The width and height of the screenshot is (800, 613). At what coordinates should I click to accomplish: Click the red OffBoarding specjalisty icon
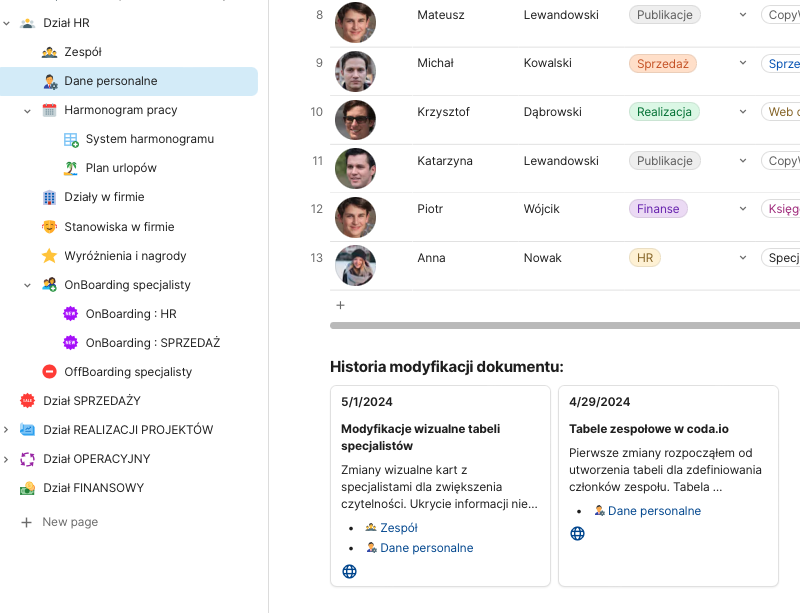pyautogui.click(x=49, y=372)
